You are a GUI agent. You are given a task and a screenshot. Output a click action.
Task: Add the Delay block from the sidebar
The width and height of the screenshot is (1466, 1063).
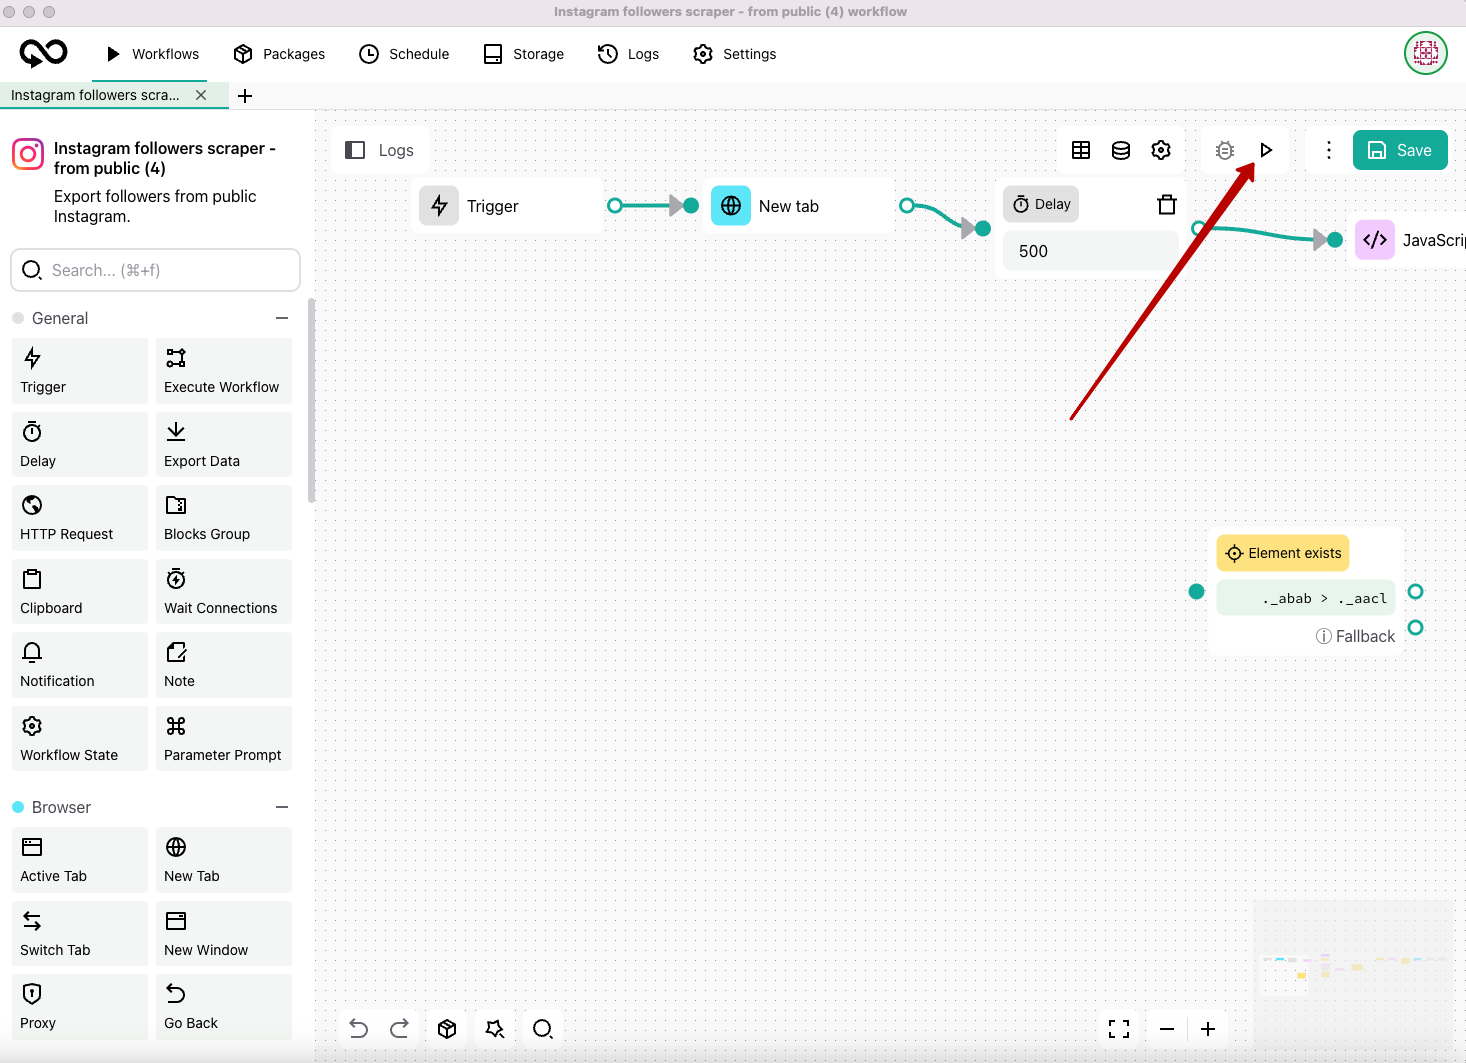80,445
